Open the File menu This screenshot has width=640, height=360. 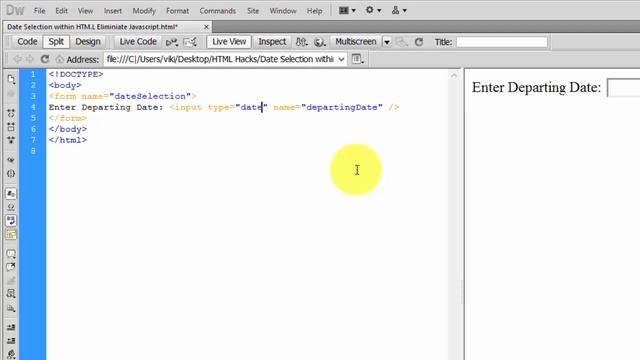40,11
